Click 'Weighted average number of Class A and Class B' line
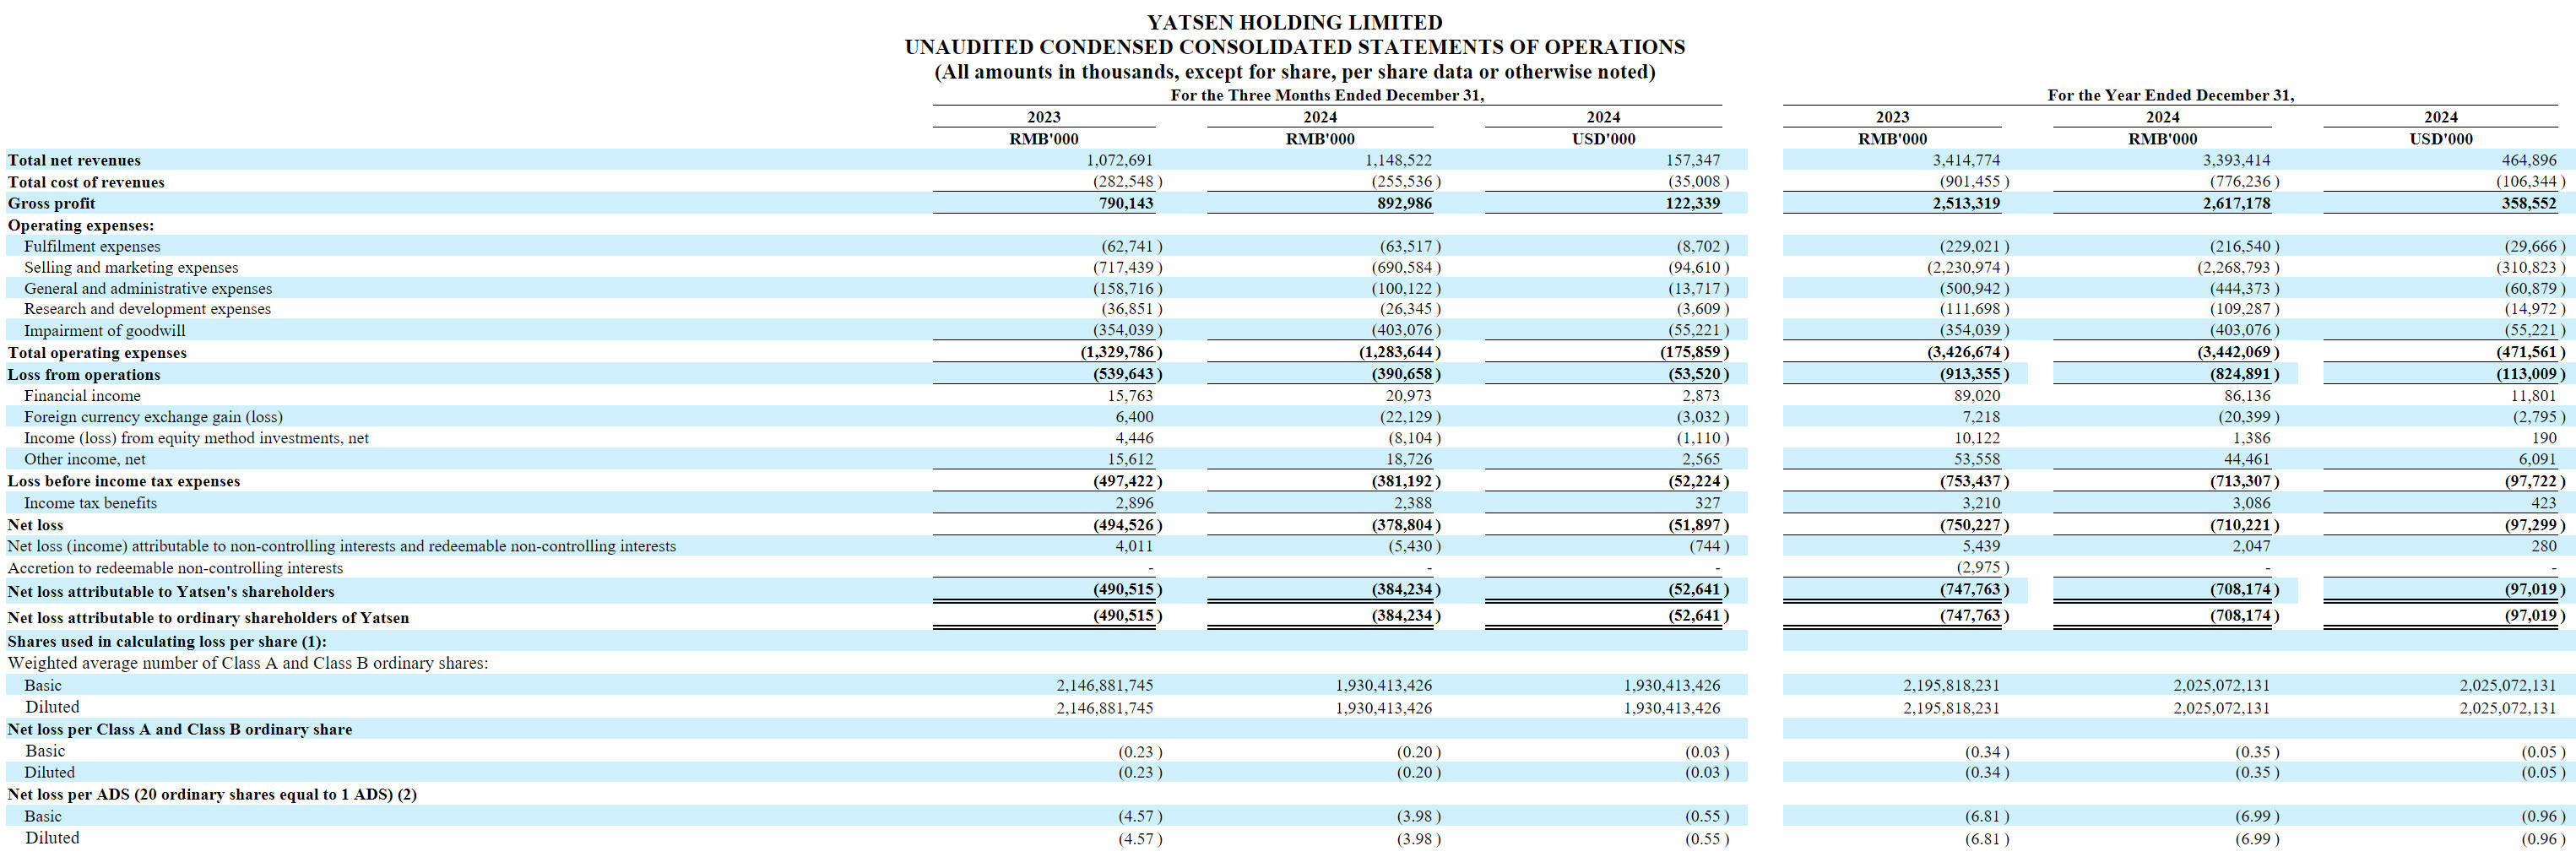The width and height of the screenshot is (2576, 857). coord(248,663)
